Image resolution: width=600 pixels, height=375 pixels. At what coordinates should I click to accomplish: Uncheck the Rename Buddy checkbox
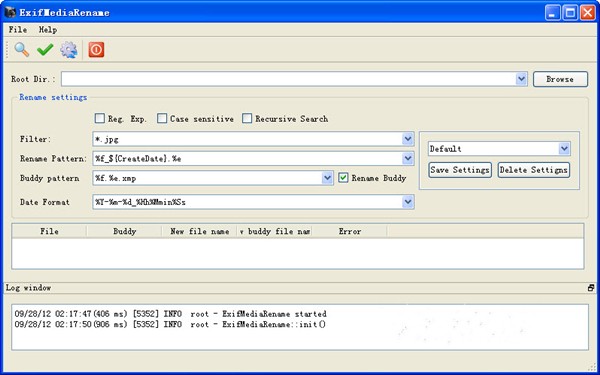(343, 178)
